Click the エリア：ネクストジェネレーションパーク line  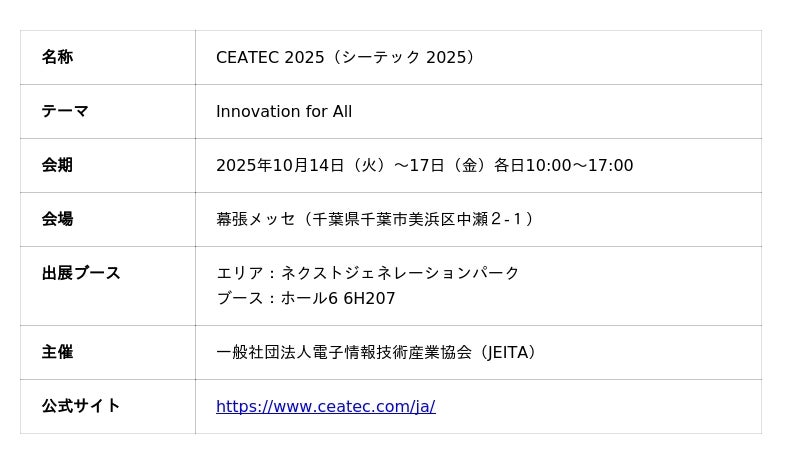coord(368,273)
